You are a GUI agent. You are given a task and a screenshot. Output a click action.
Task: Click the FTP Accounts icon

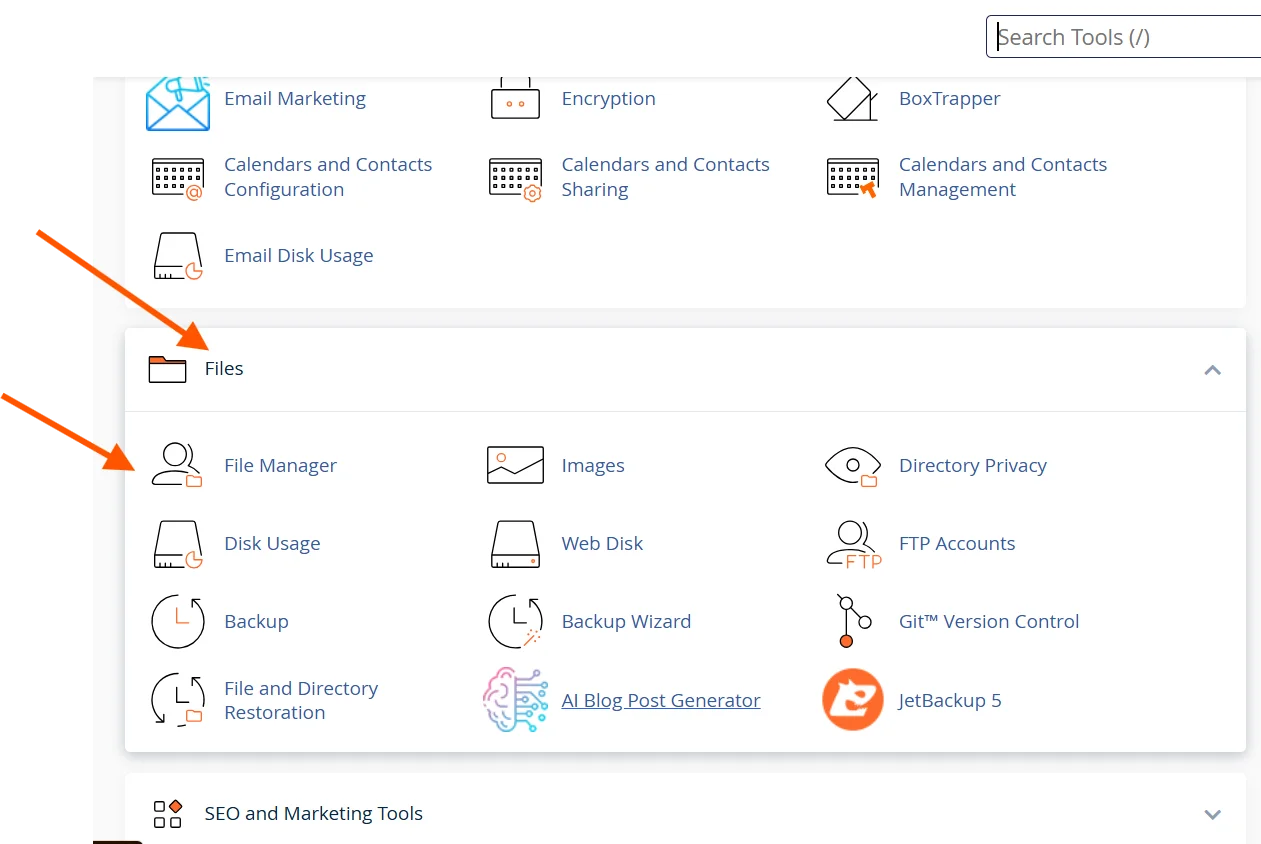click(852, 543)
